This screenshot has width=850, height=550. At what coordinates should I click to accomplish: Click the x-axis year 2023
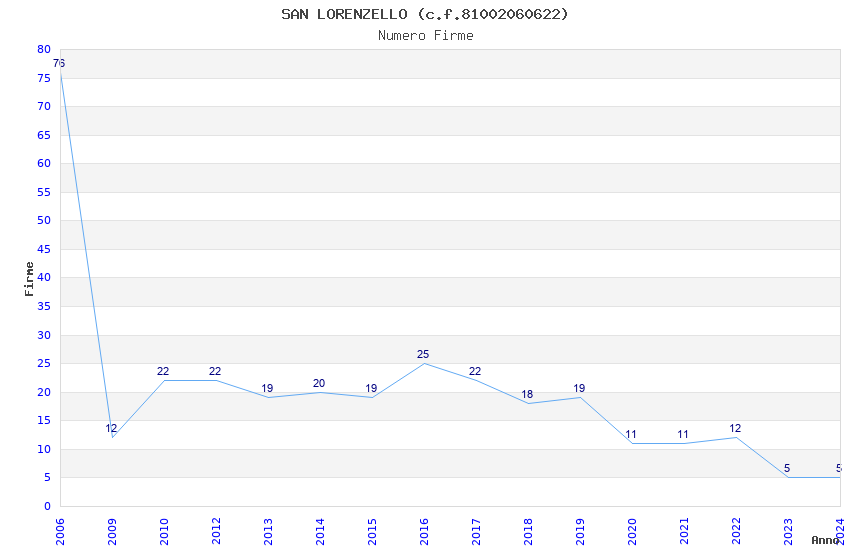click(x=789, y=532)
